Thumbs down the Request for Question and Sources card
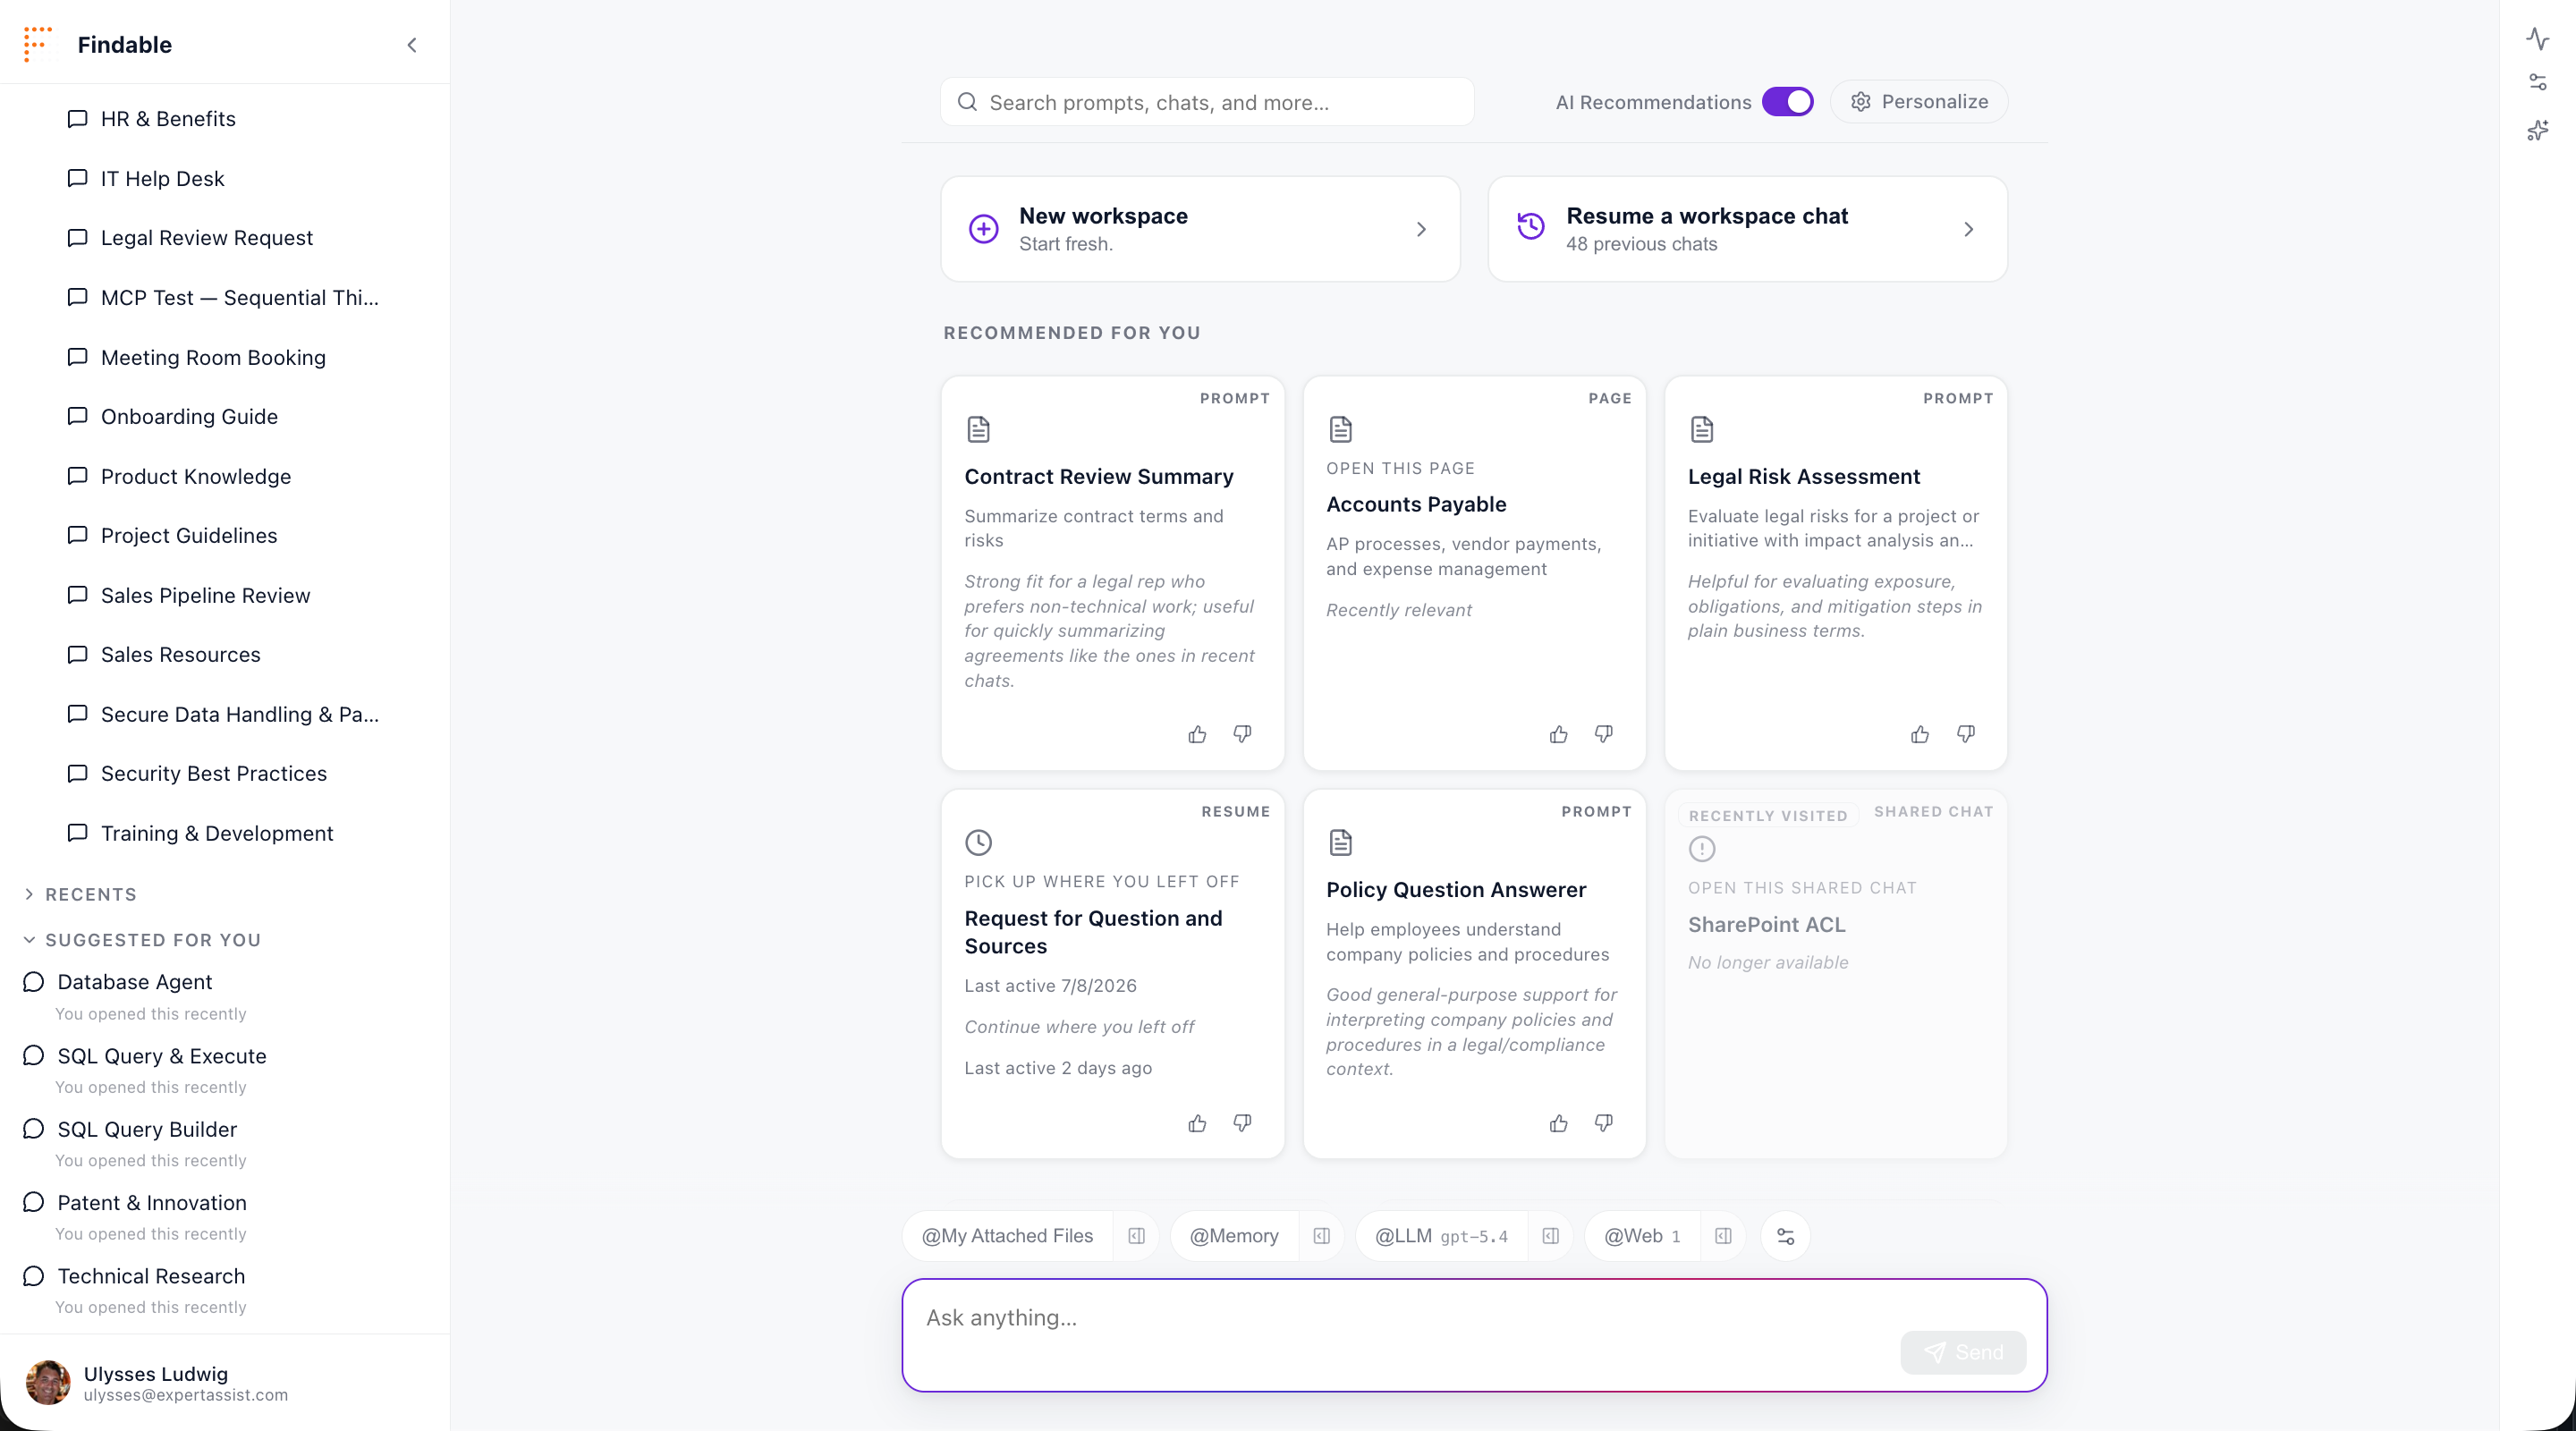The width and height of the screenshot is (2576, 1431). [1242, 1124]
